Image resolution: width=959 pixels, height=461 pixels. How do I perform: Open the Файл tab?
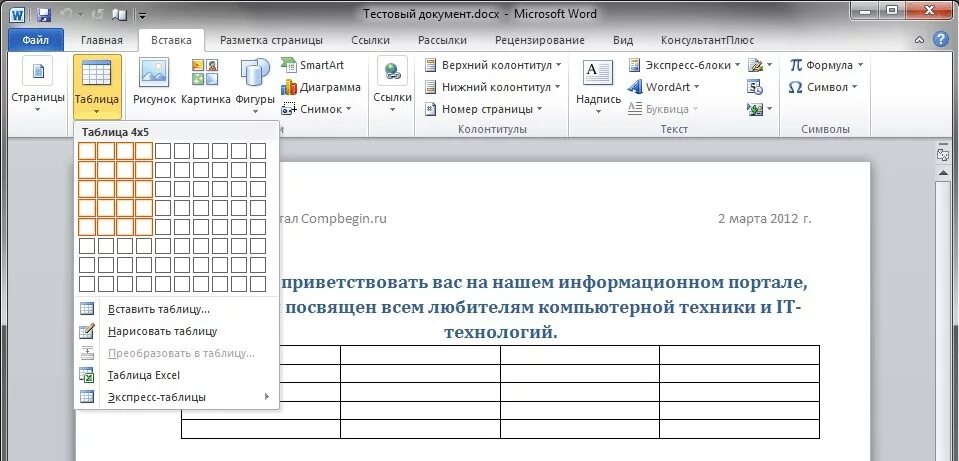coord(36,40)
